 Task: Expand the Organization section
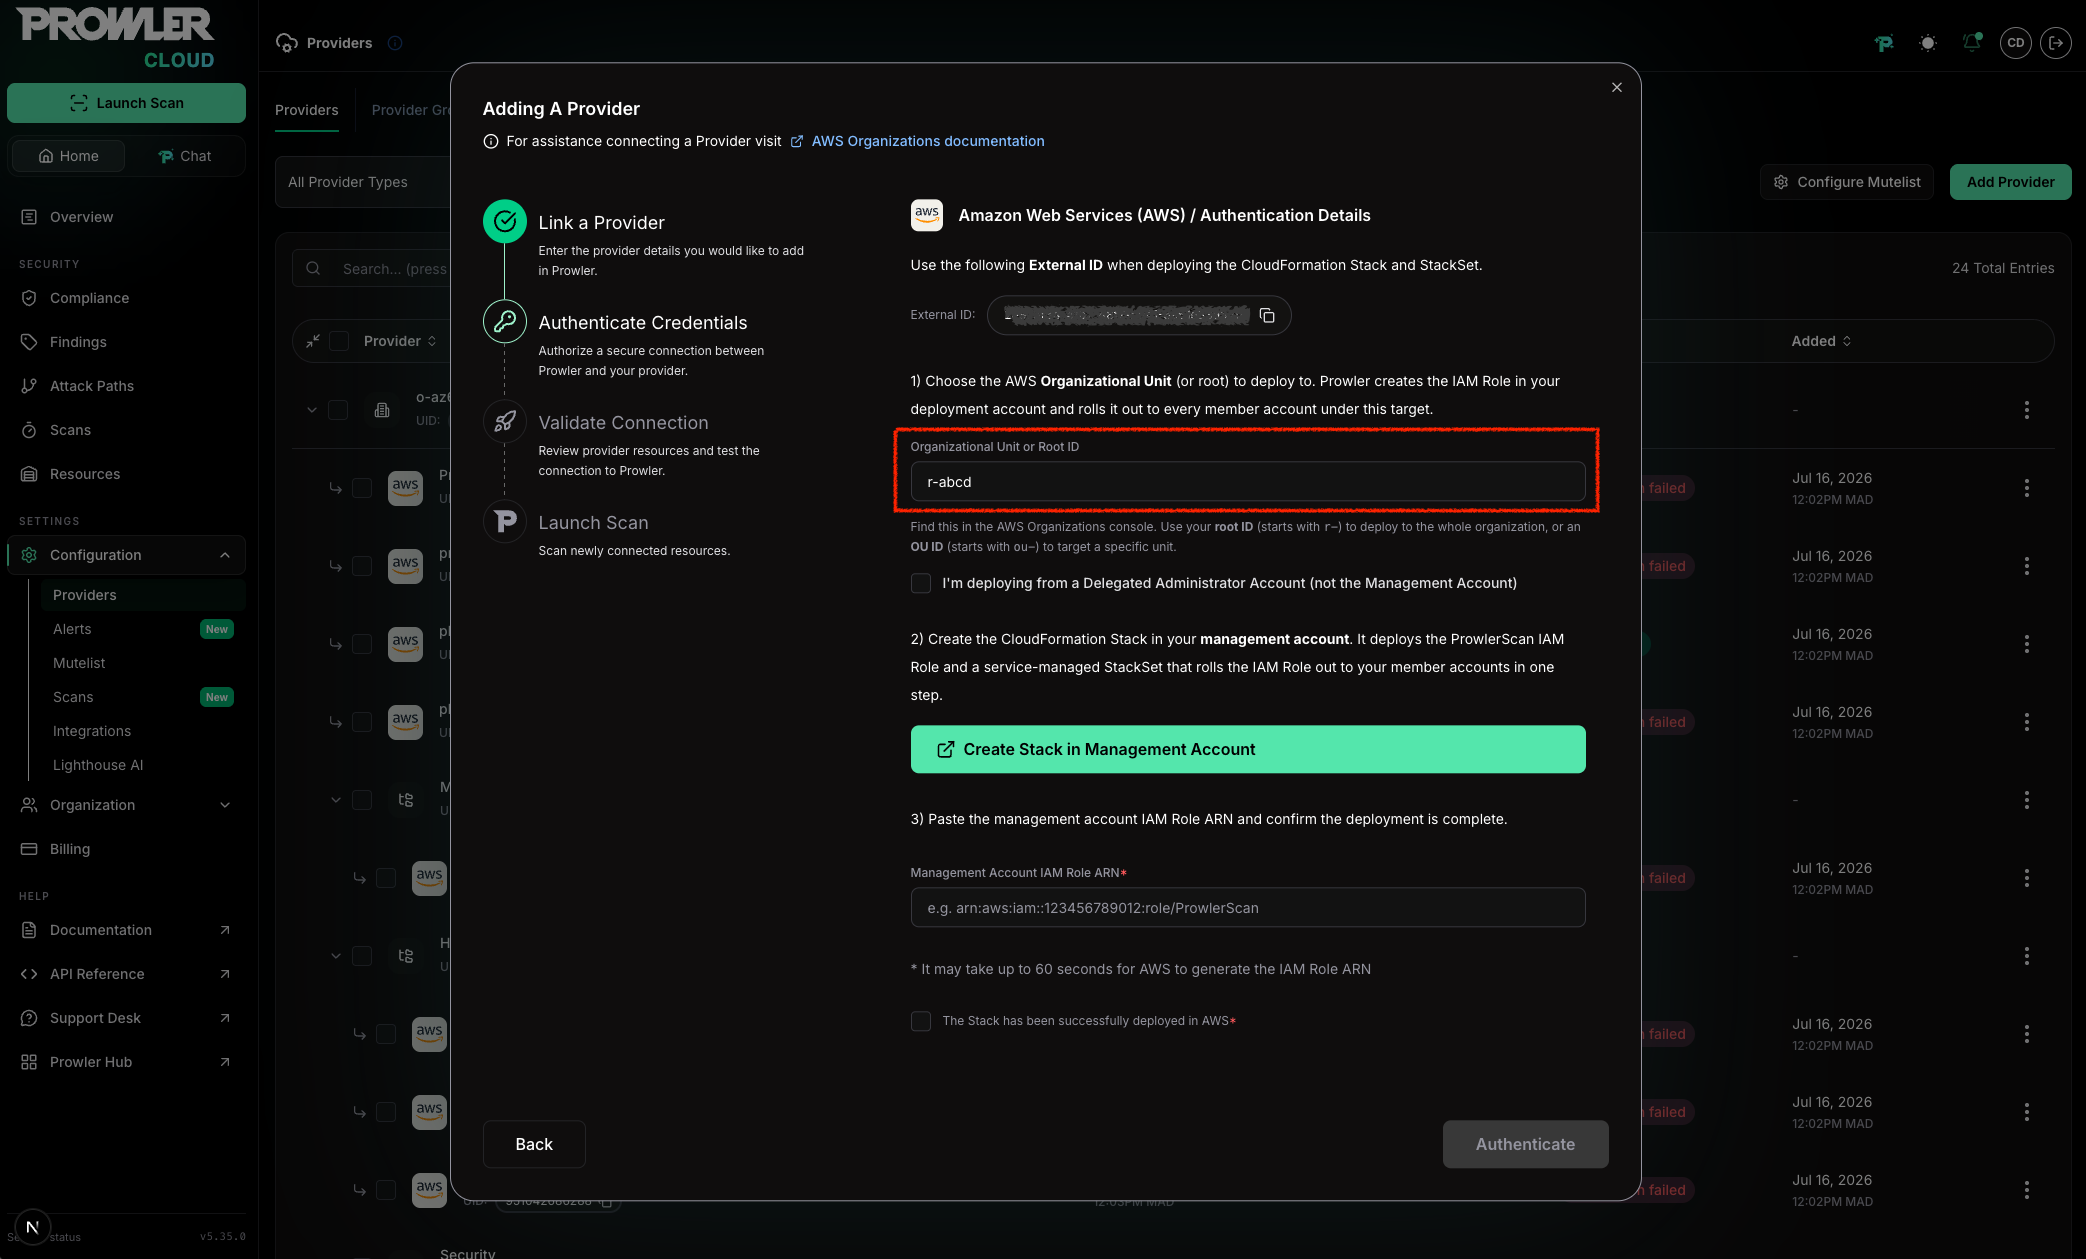click(x=126, y=805)
